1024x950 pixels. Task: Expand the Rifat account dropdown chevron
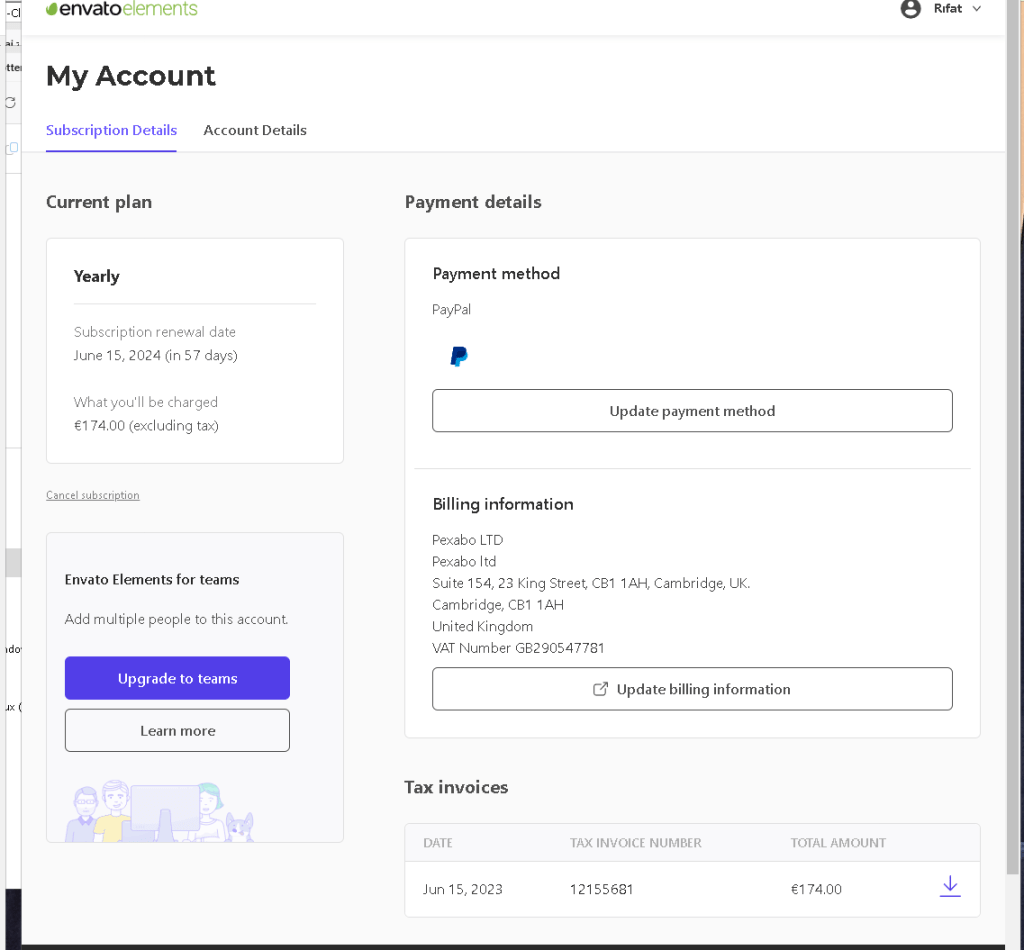click(x=977, y=8)
